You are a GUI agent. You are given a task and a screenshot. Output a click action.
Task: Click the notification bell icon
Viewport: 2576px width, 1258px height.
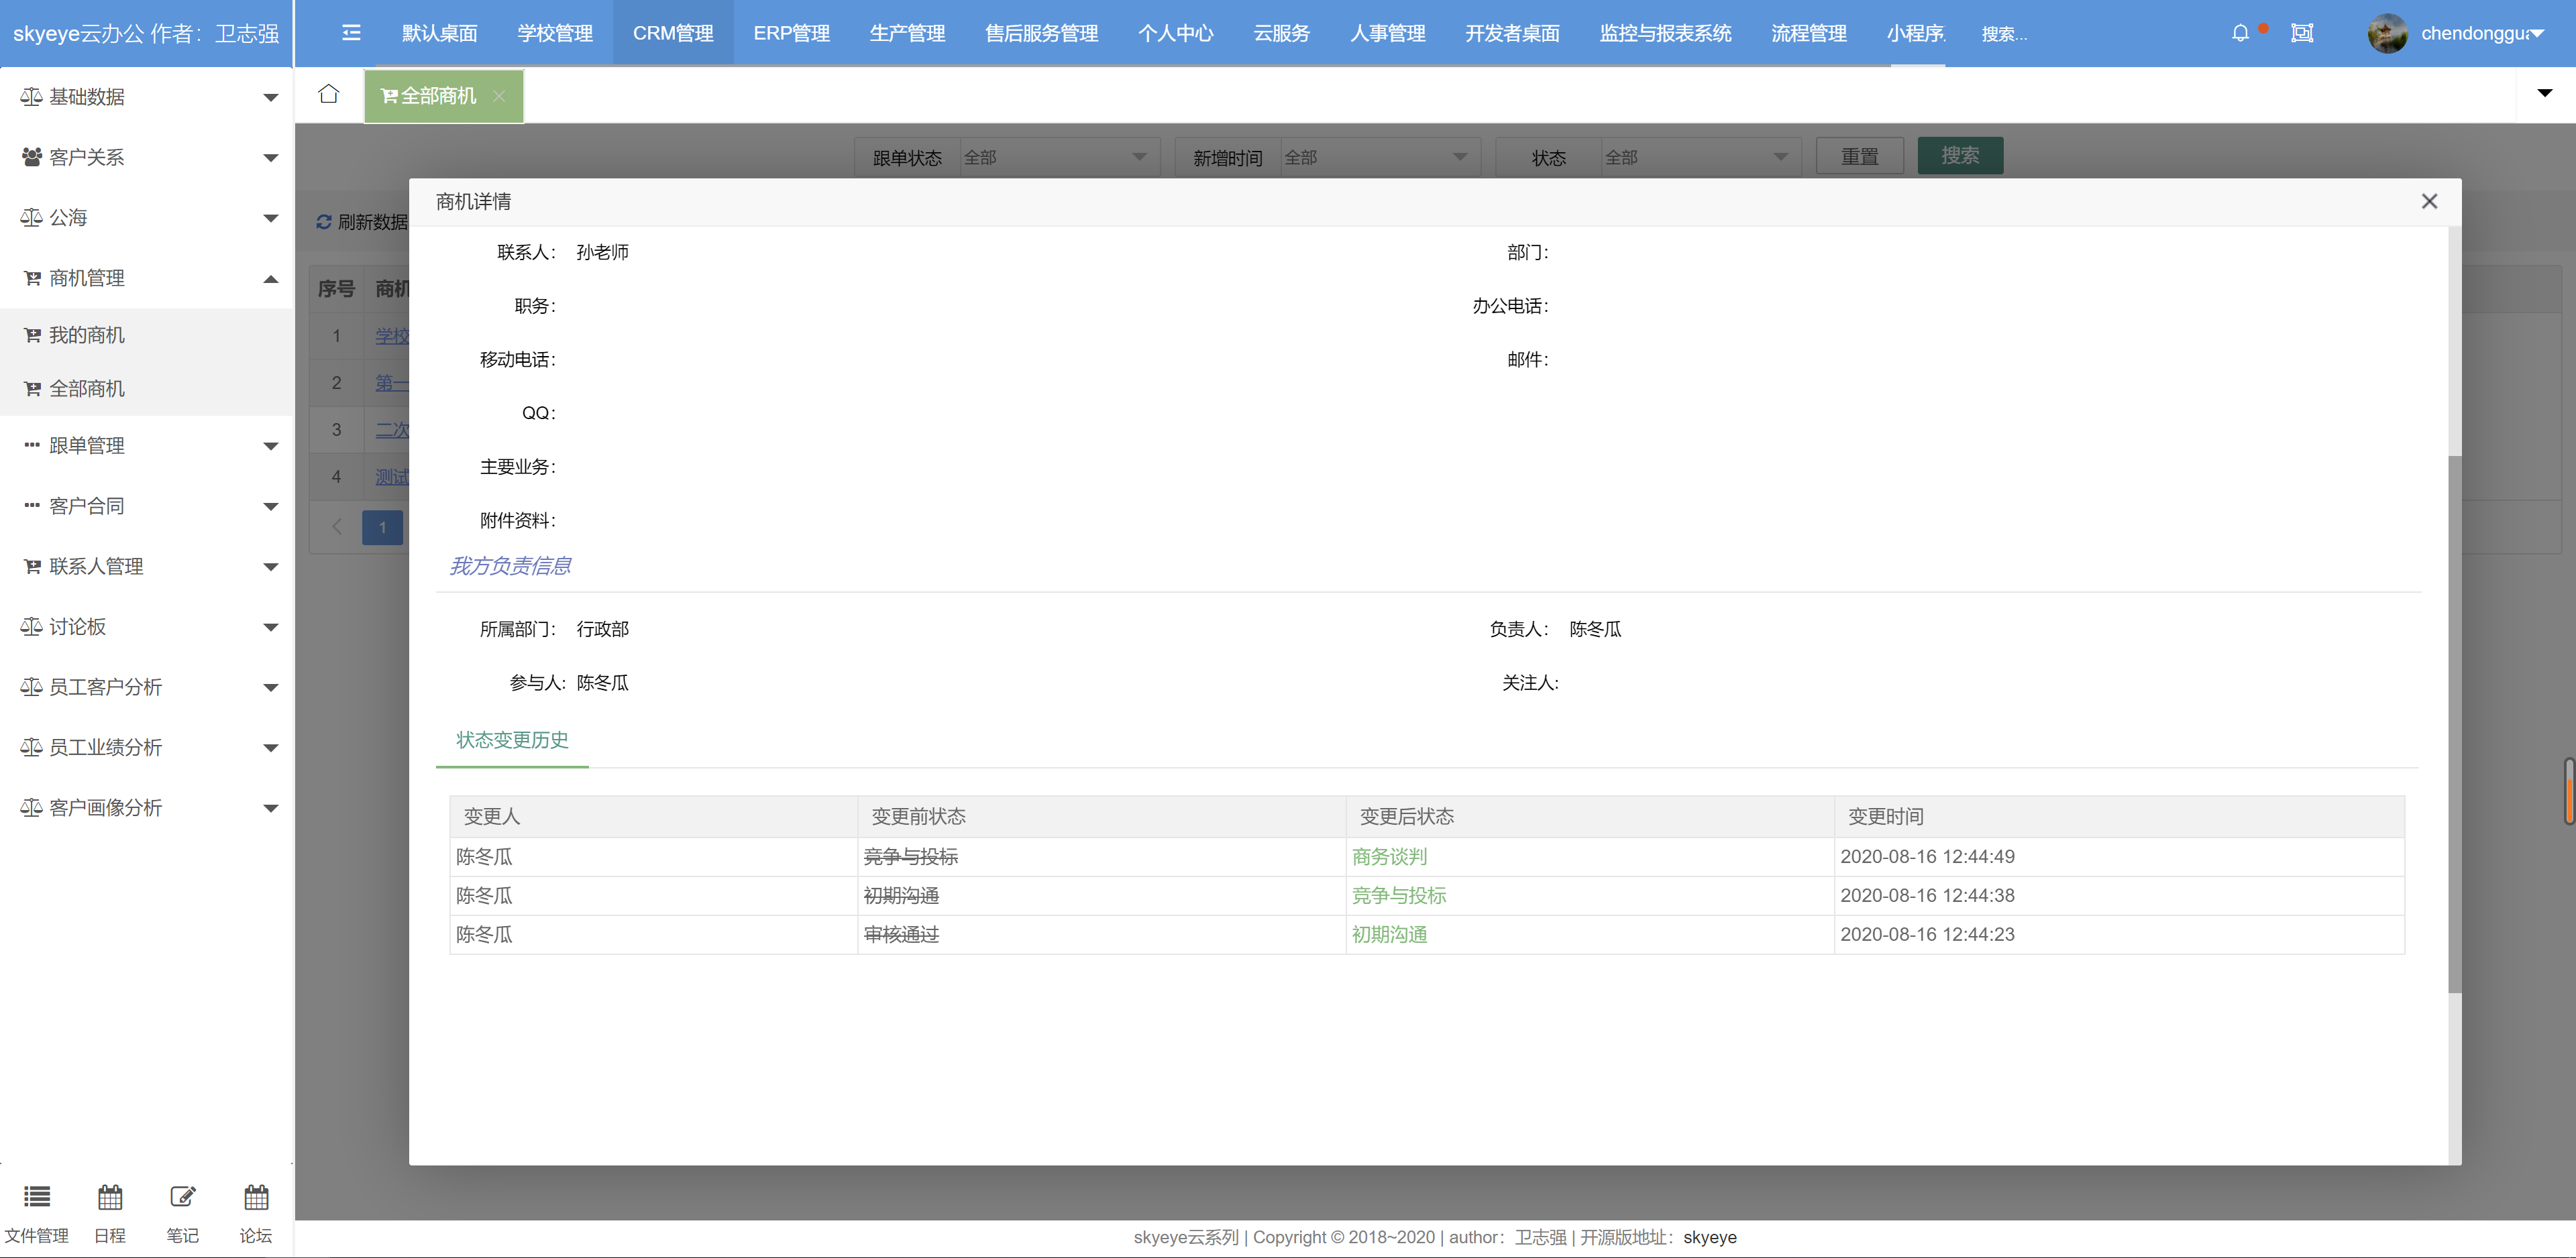[2240, 33]
